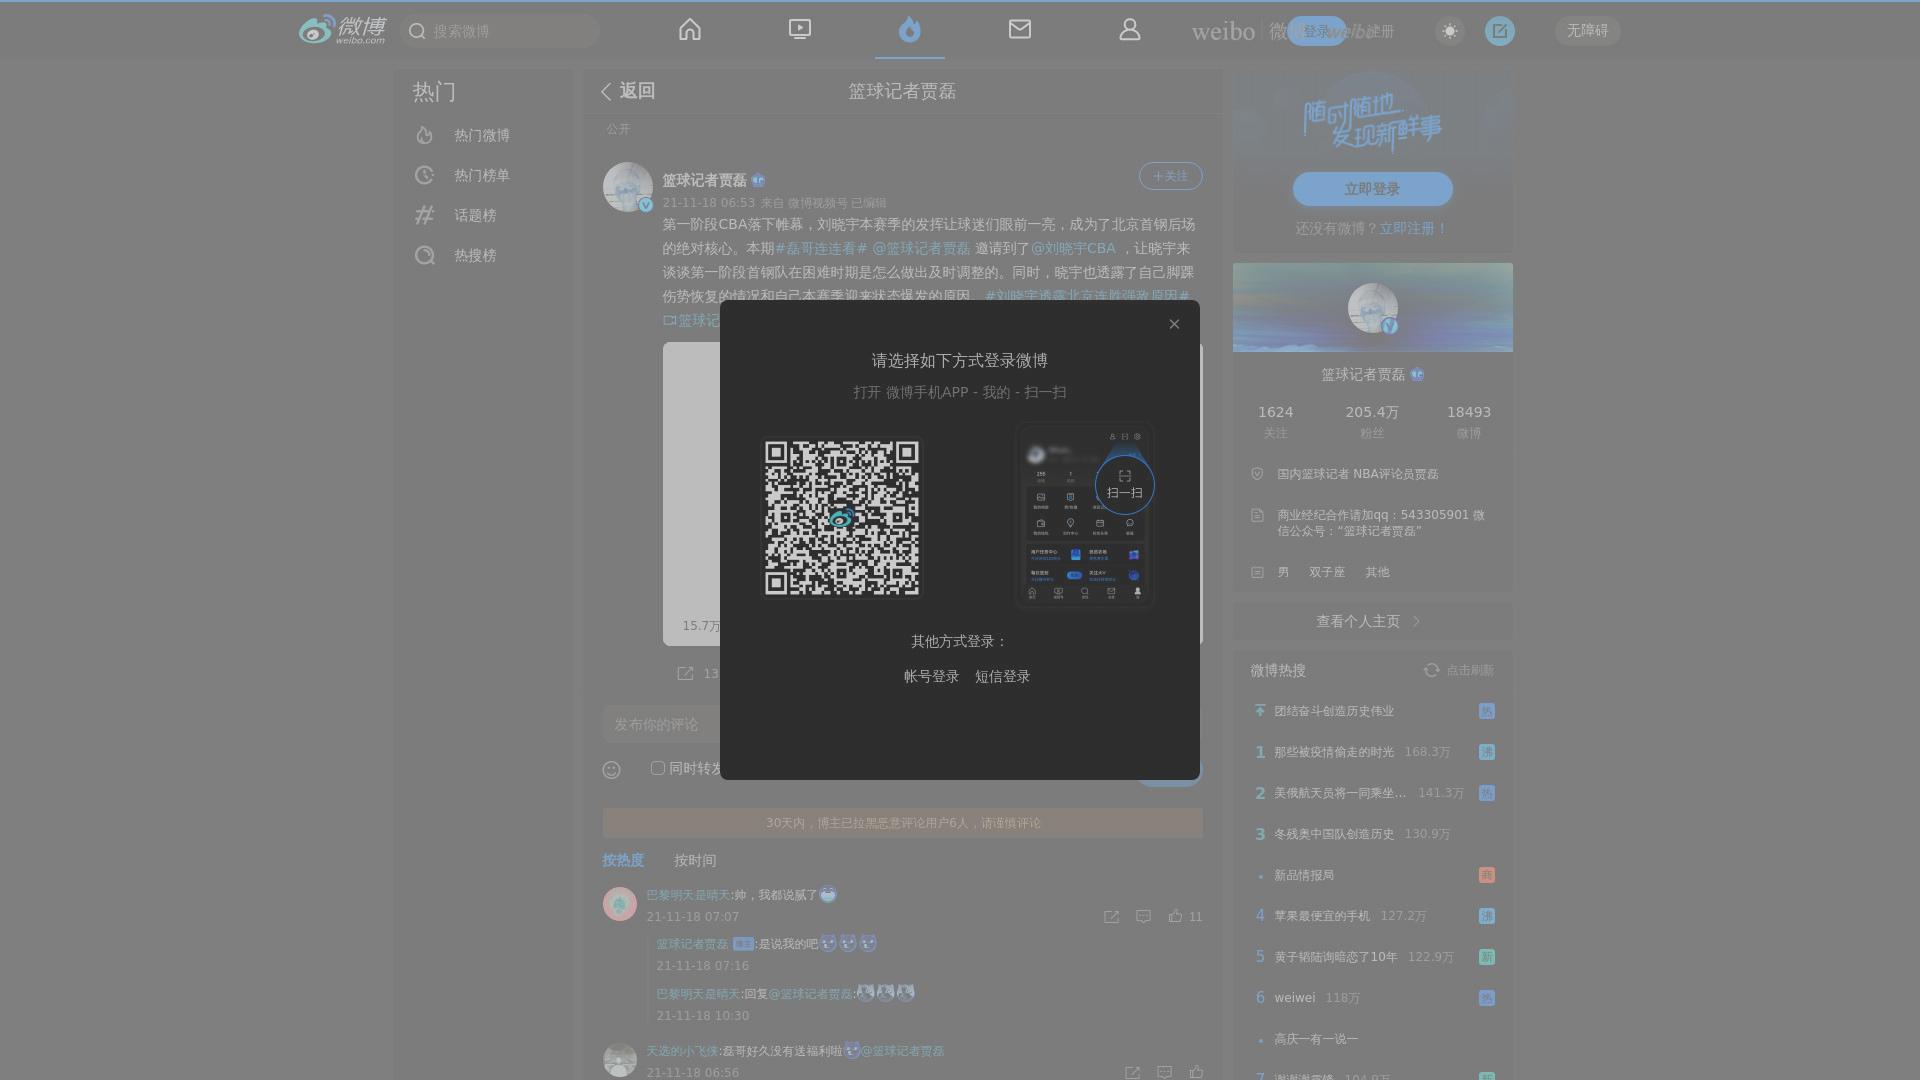Open 热搜榜 in the sidebar
The height and width of the screenshot is (1080, 1920).
(482, 255)
